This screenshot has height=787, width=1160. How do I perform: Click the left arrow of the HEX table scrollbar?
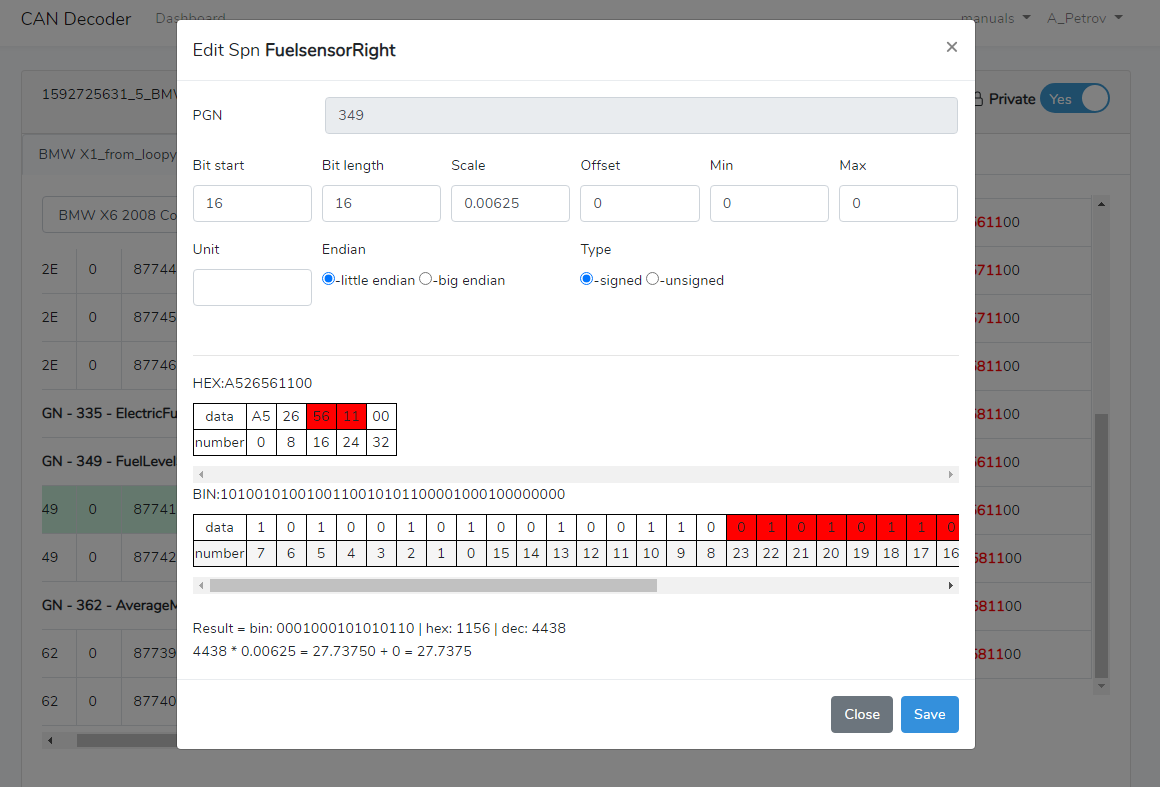[203, 473]
